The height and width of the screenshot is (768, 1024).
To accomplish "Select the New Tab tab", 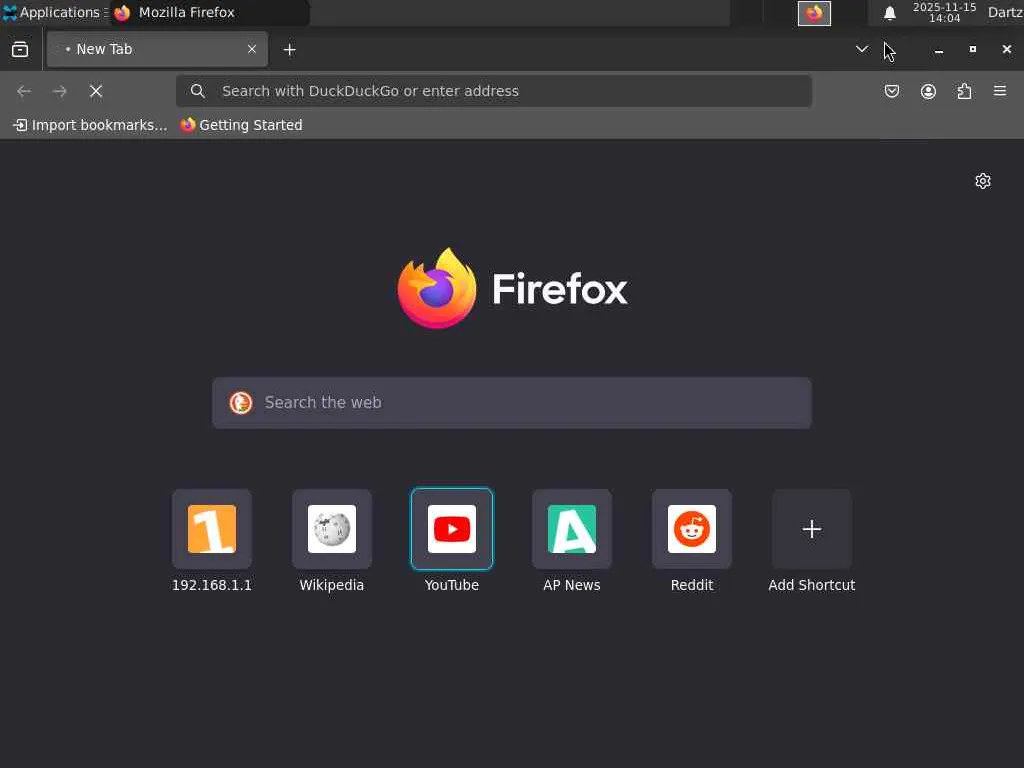I will tap(157, 49).
